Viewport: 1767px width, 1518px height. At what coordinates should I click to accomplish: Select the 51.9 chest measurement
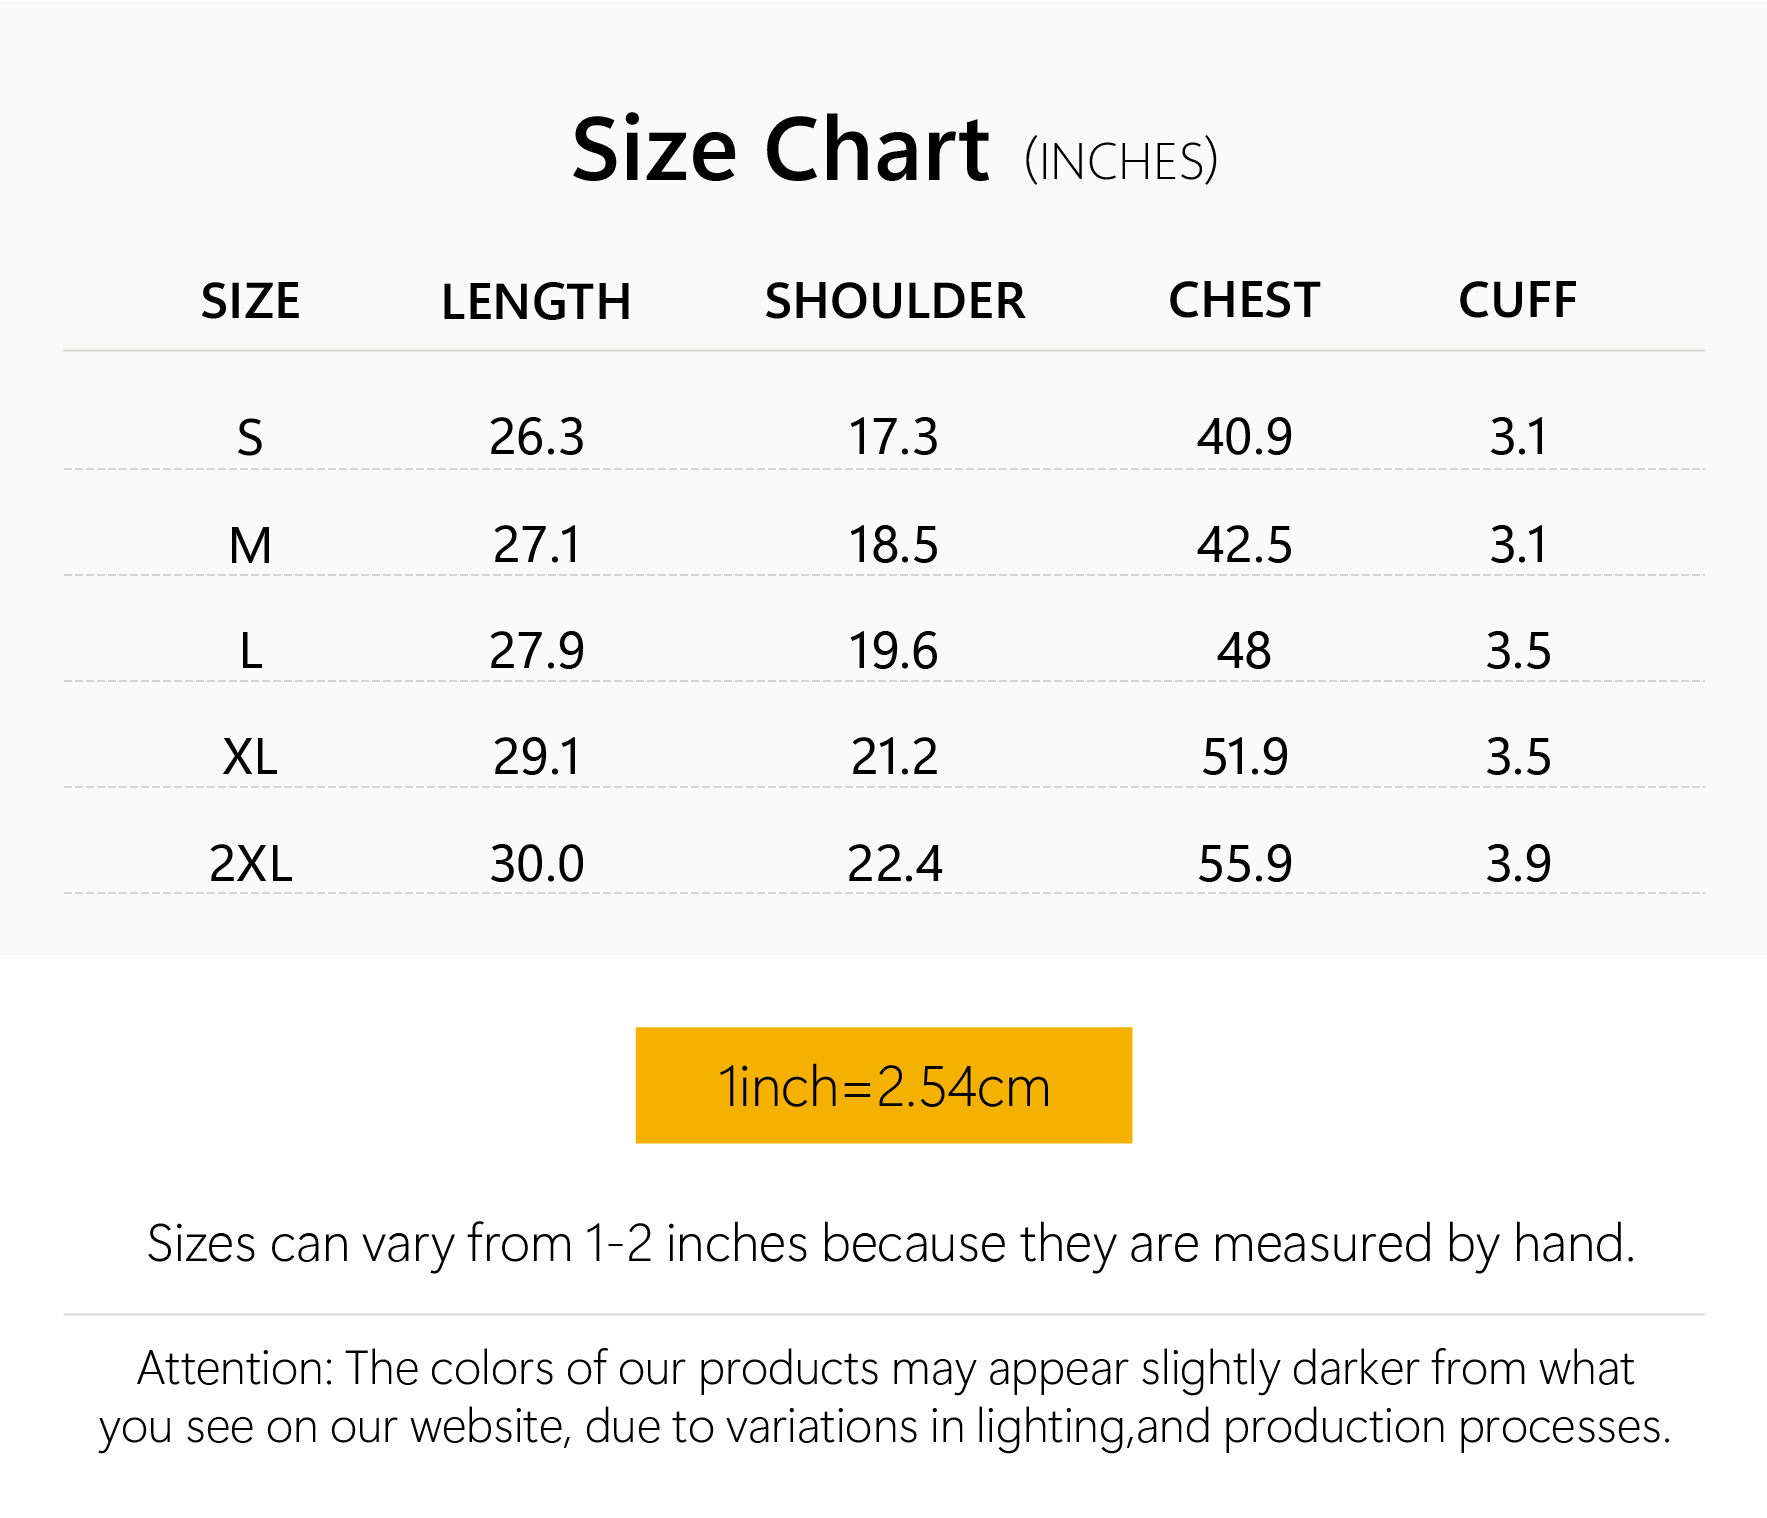1244,757
